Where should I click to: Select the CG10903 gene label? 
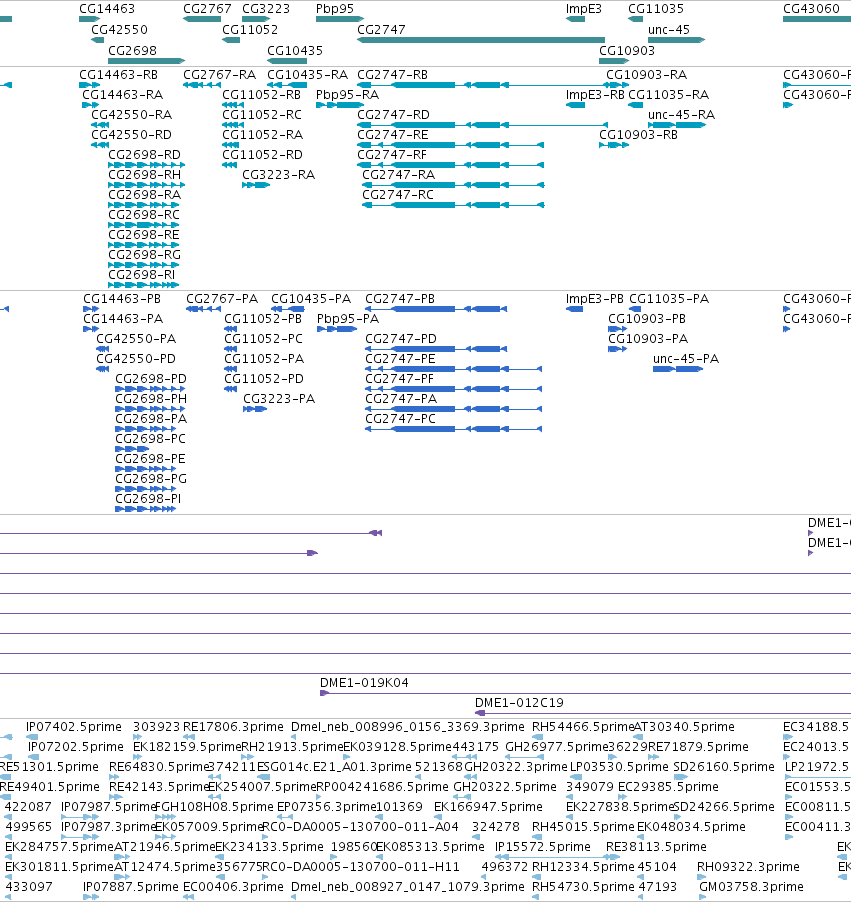pos(627,51)
